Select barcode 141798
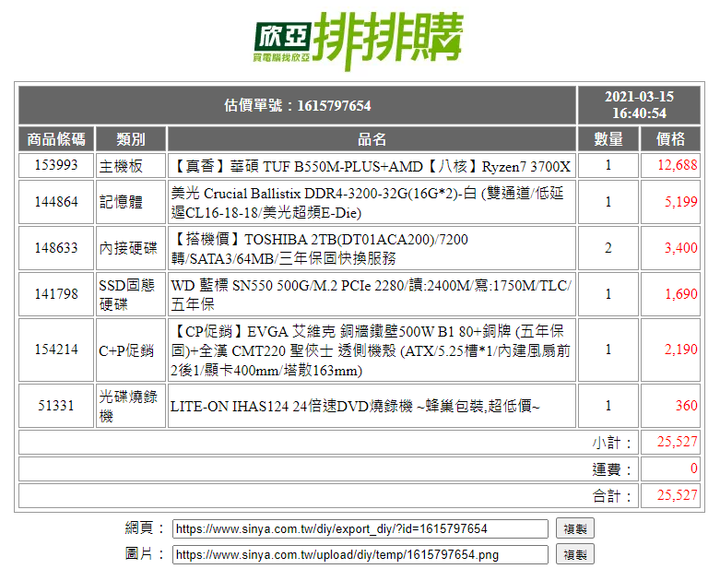 (x=56, y=294)
